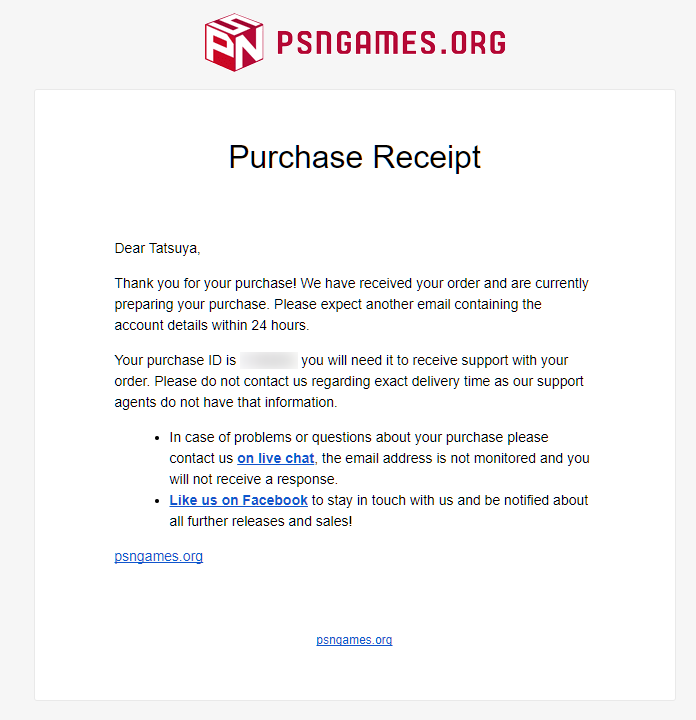Open the "on live chat" link
The image size is (696, 720).
(x=275, y=458)
